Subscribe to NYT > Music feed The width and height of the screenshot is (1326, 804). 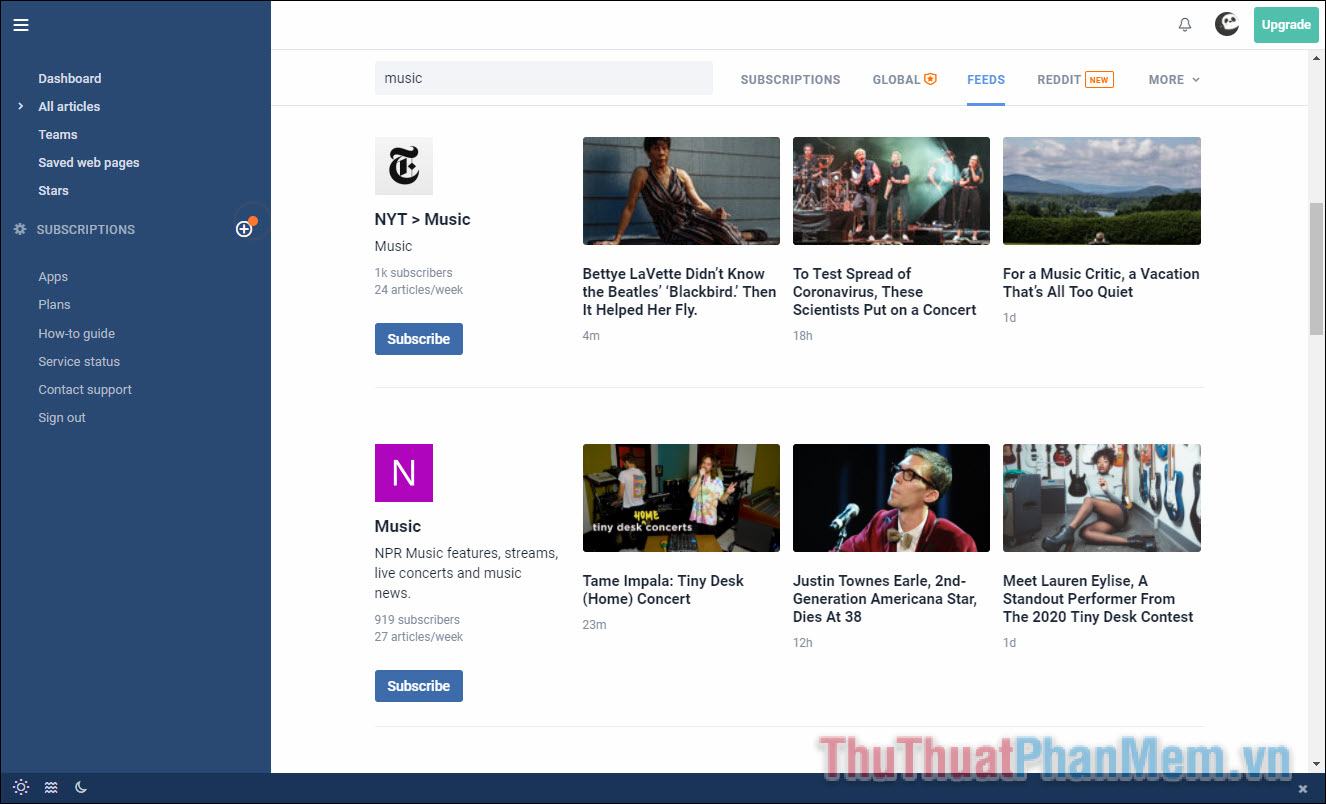(419, 339)
